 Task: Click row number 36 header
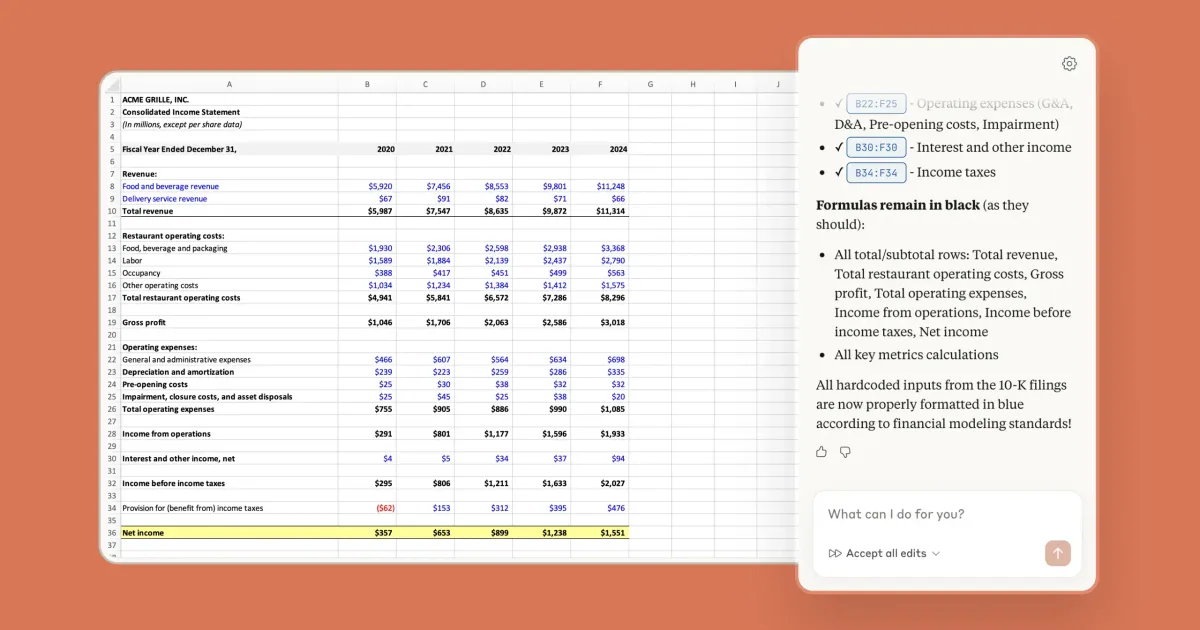coord(111,532)
